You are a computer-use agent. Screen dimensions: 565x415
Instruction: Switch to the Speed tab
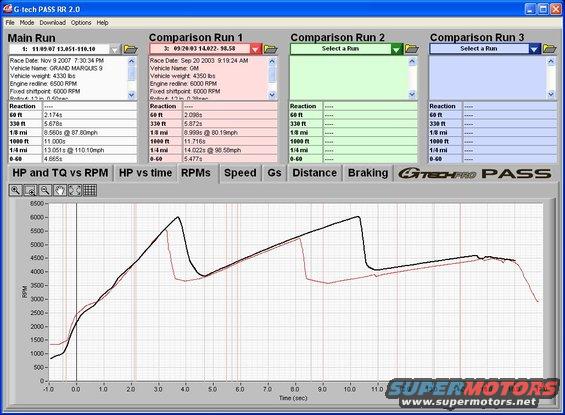click(x=240, y=173)
